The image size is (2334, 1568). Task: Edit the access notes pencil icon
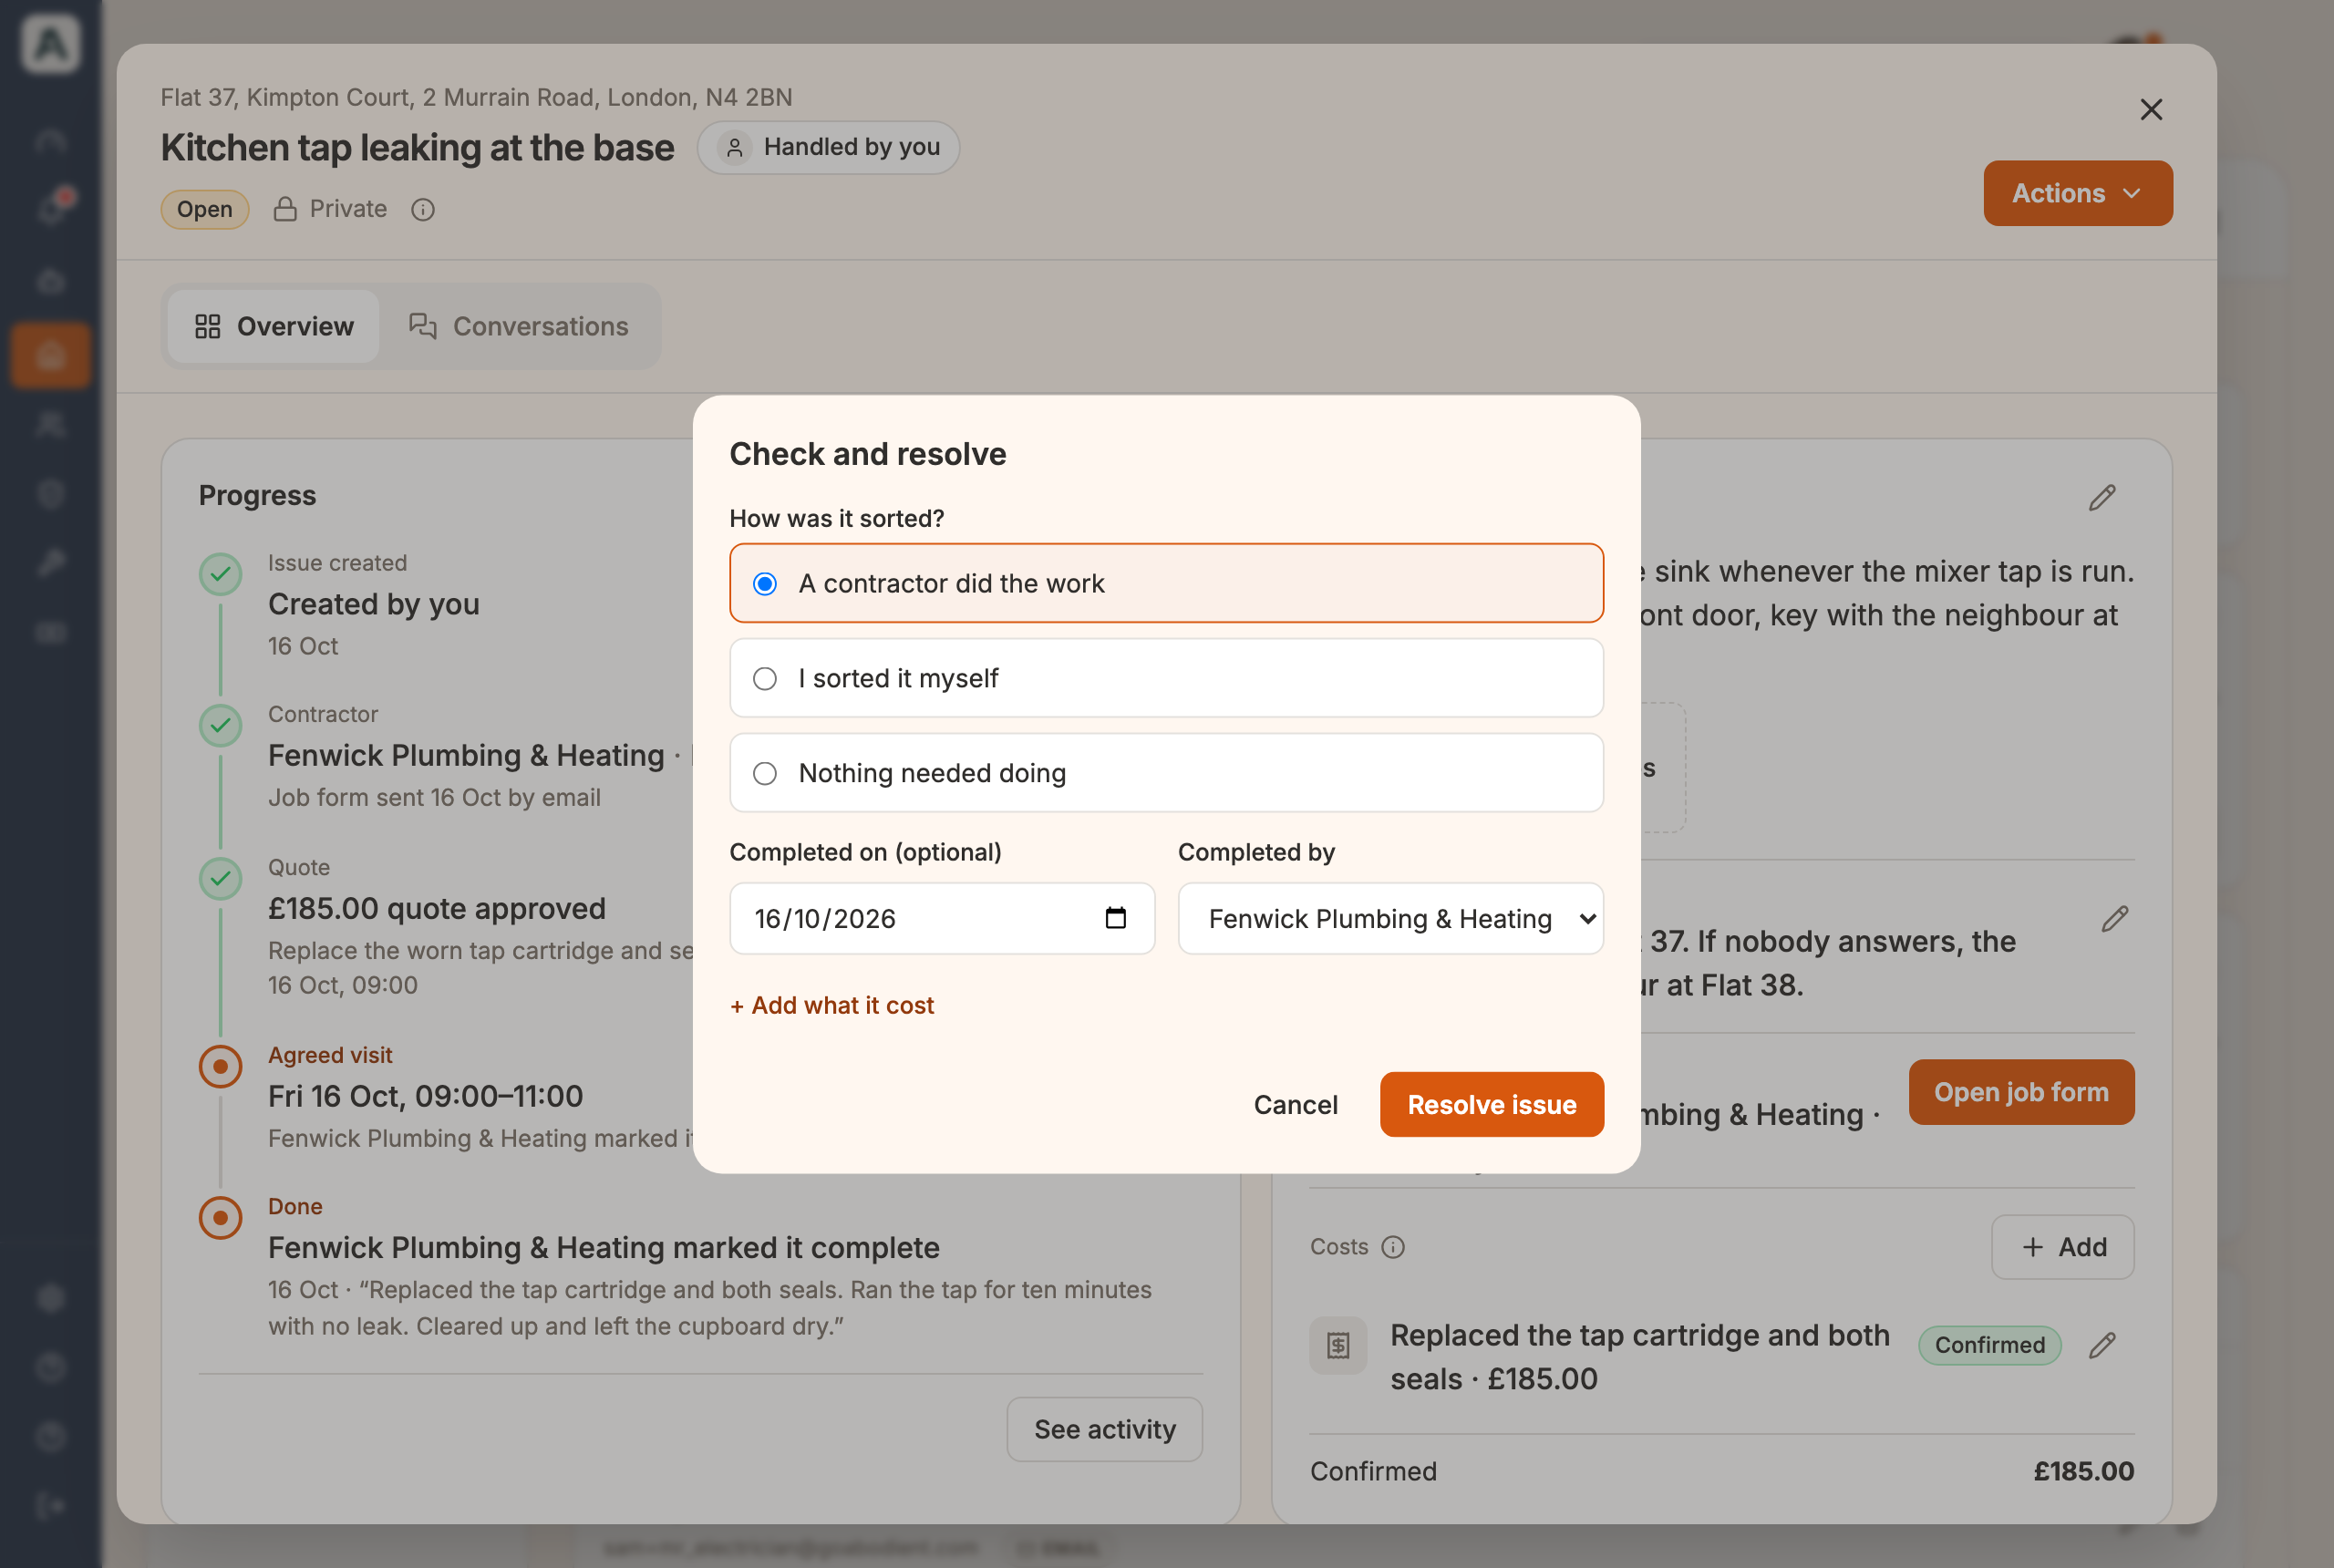pos(2115,918)
